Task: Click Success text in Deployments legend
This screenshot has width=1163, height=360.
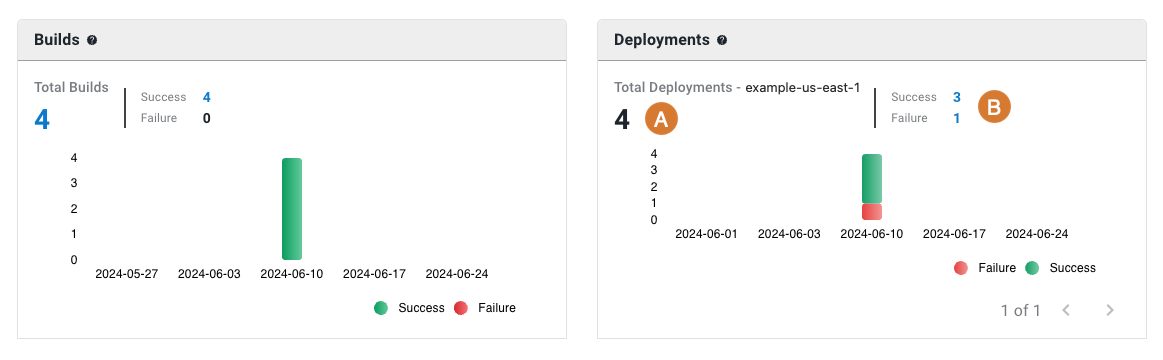Action: 1073,268
